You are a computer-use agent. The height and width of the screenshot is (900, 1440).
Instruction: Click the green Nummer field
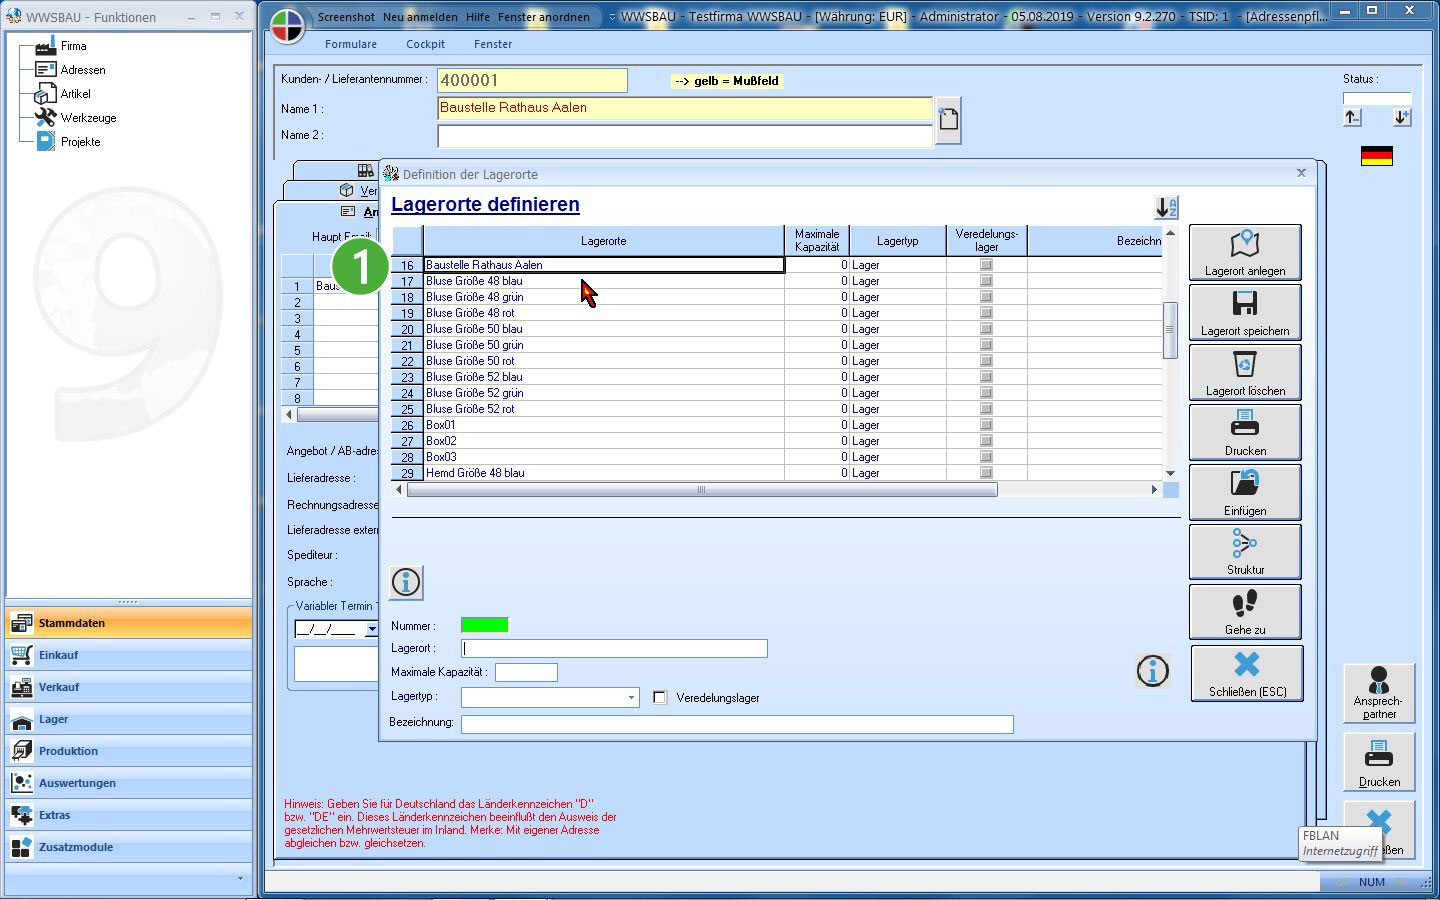[x=484, y=625]
